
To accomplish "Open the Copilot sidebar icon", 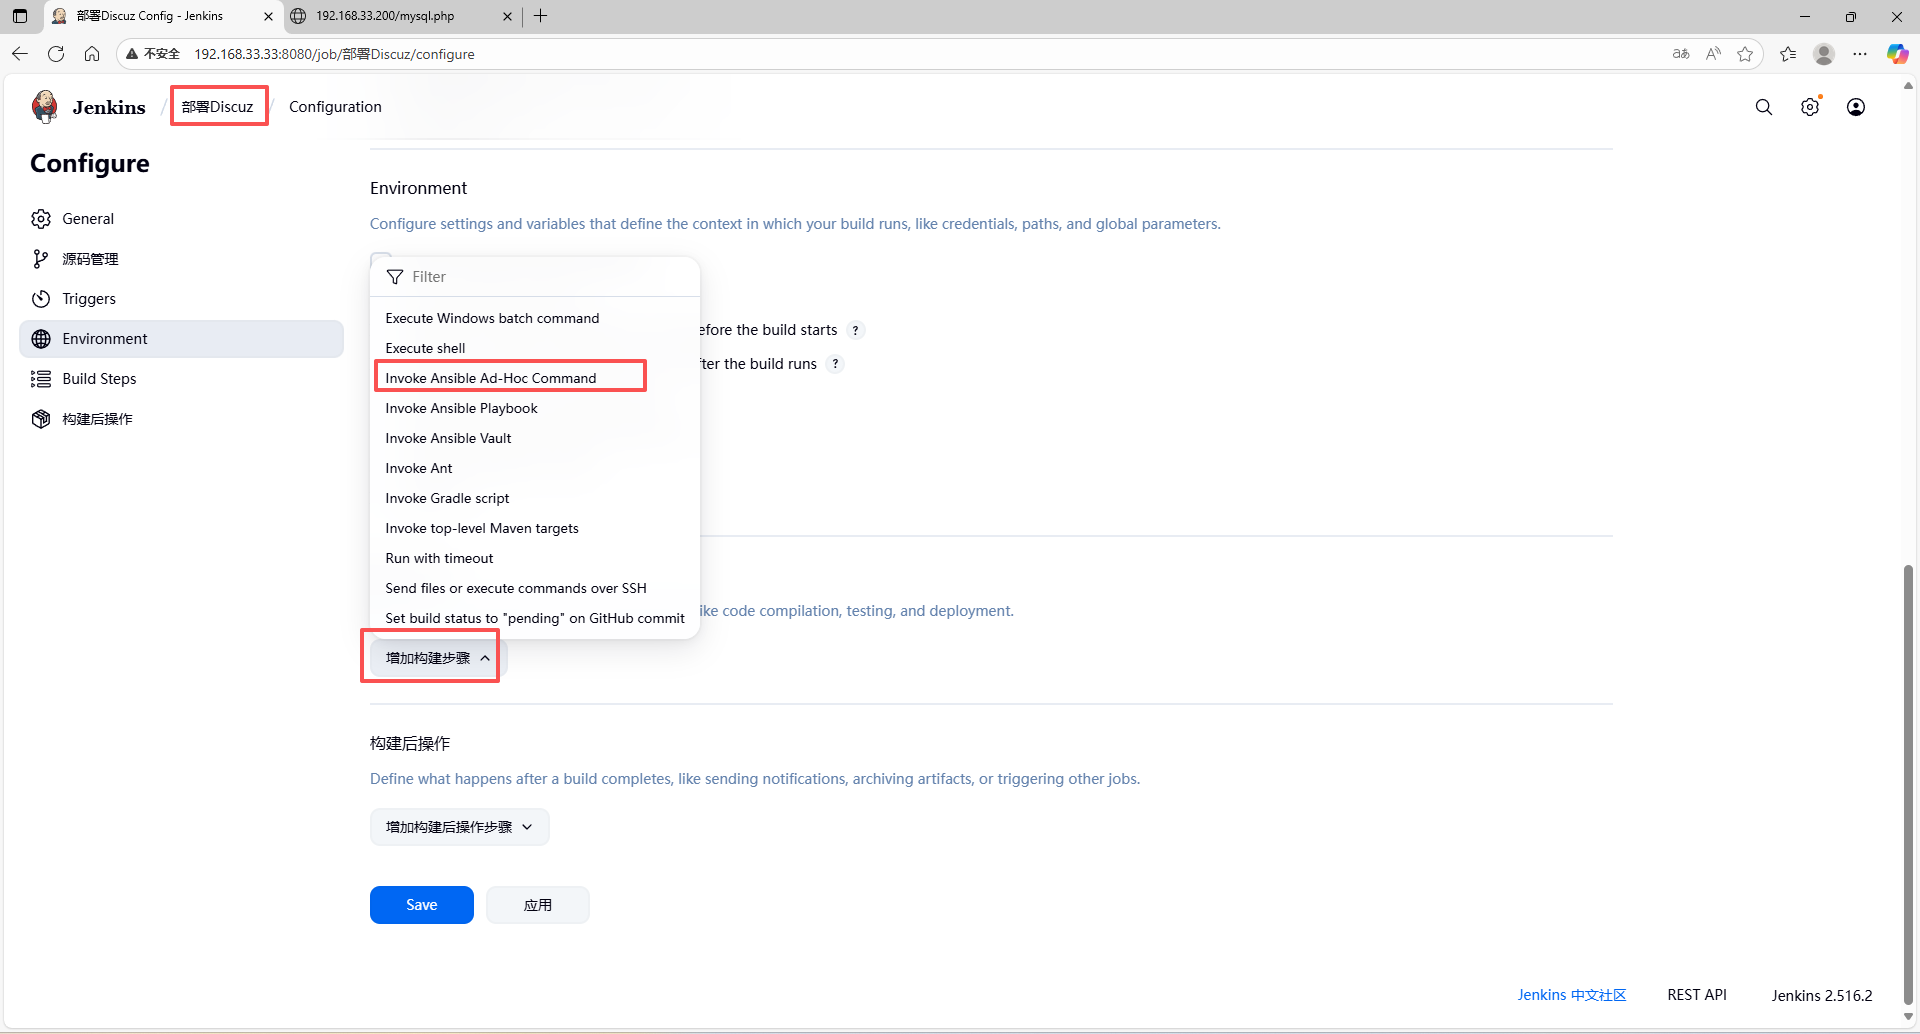I will [1897, 54].
